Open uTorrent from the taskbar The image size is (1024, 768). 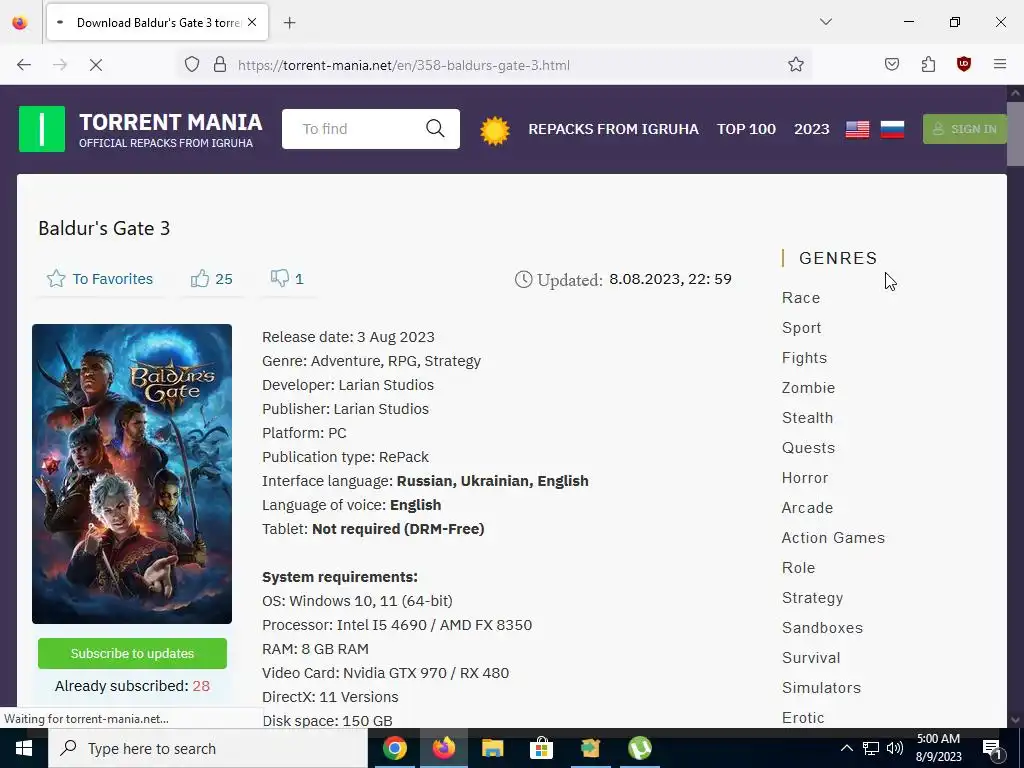click(x=639, y=748)
